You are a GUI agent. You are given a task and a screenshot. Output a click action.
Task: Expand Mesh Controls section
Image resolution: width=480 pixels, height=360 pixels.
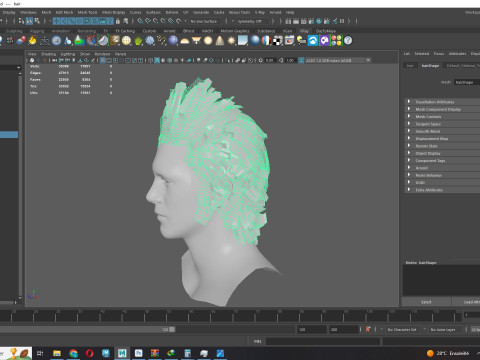click(442, 116)
